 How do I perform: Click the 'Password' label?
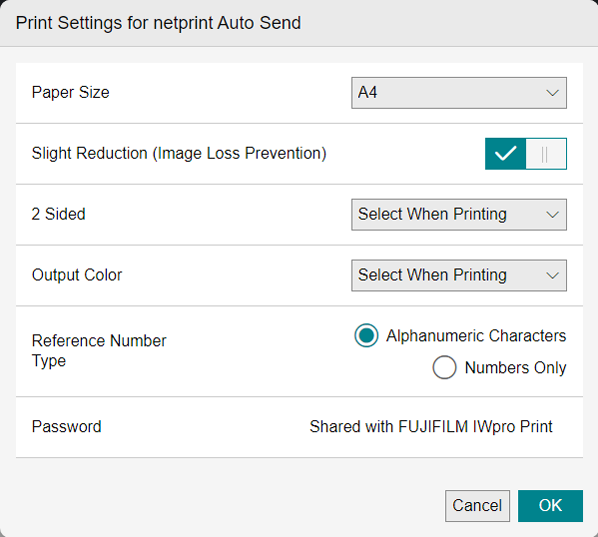[x=66, y=426]
